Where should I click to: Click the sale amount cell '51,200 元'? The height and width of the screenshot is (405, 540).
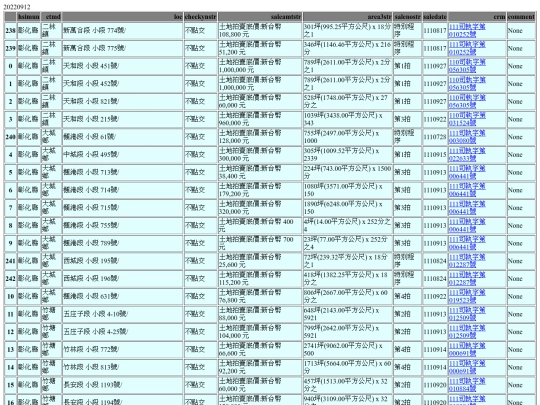click(x=260, y=48)
